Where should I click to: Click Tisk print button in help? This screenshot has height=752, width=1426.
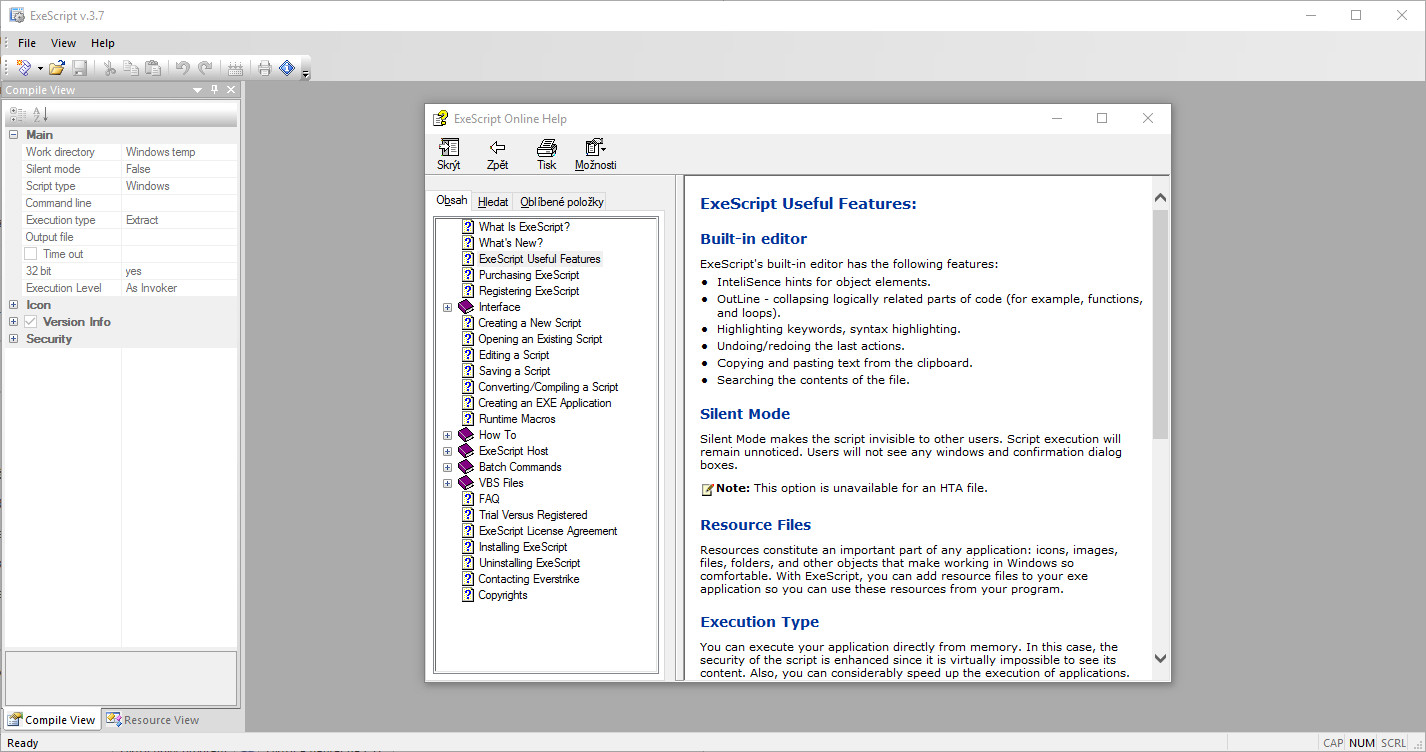[546, 155]
